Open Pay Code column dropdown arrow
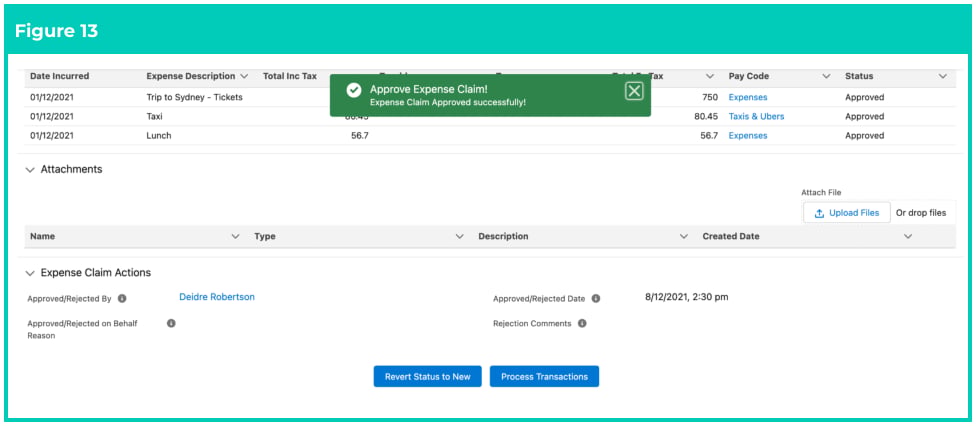This screenshot has width=976, height=426. point(827,76)
